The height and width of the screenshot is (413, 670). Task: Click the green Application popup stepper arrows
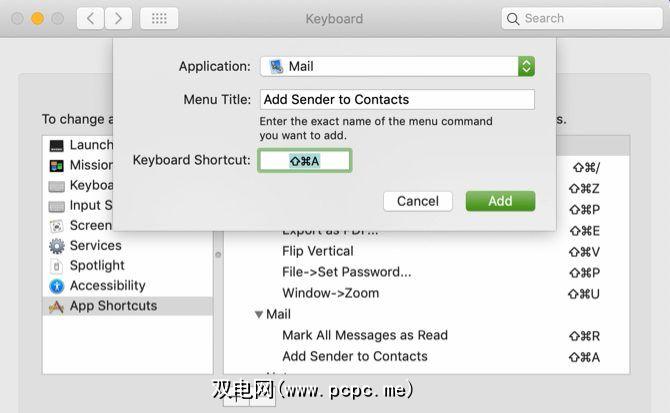[x=526, y=67]
